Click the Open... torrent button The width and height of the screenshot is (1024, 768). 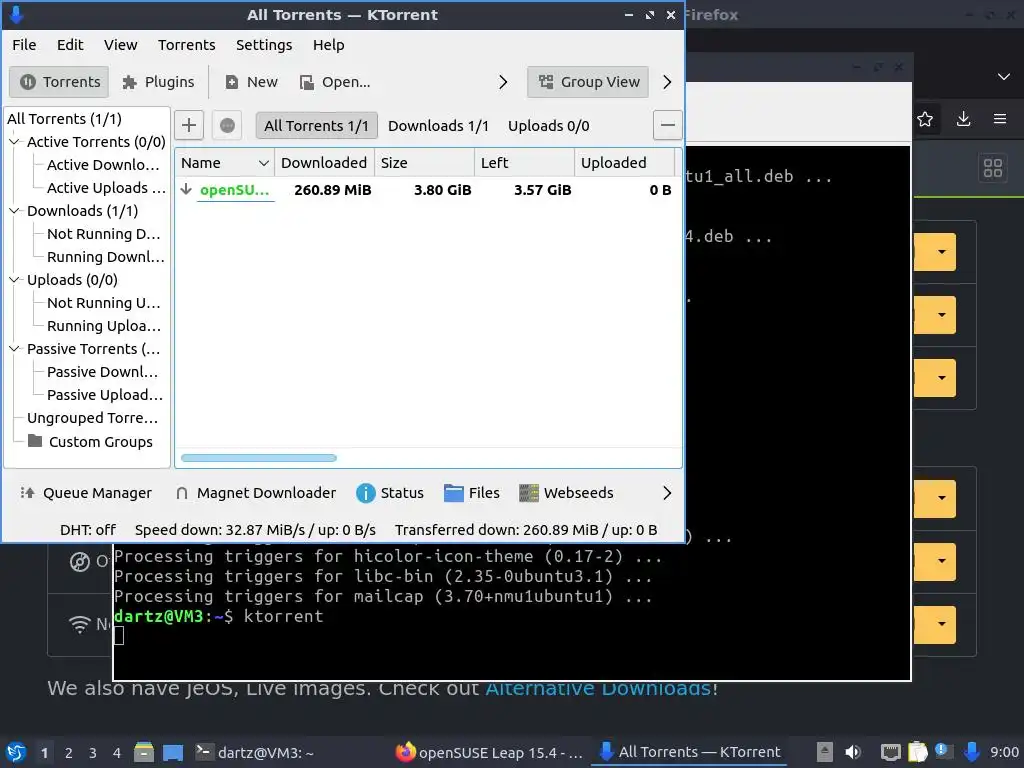tap(335, 82)
